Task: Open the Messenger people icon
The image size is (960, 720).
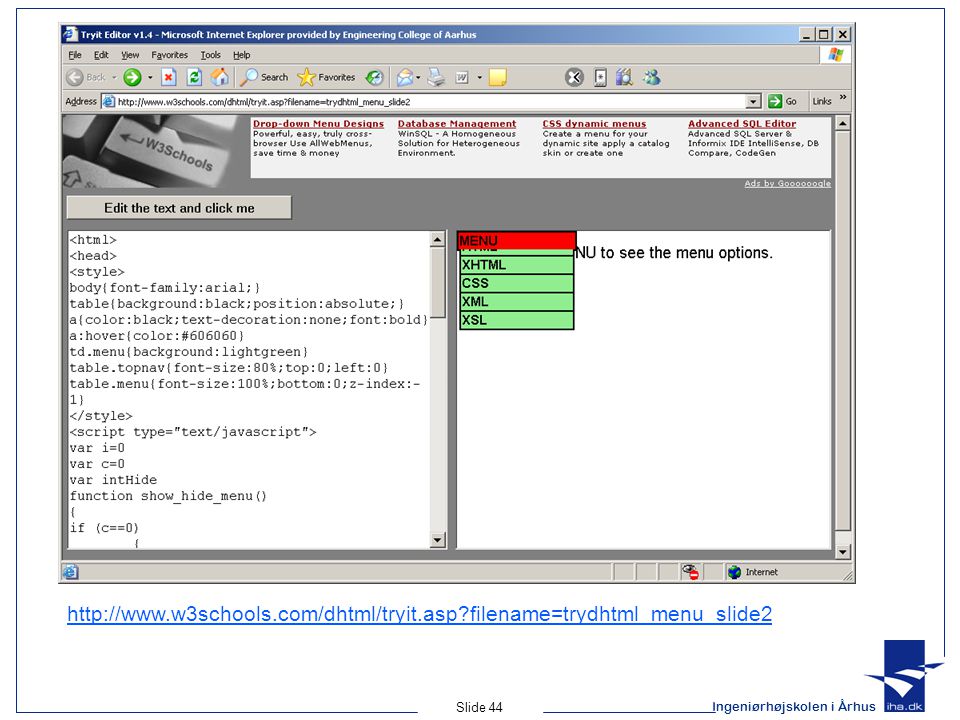Action: click(651, 77)
